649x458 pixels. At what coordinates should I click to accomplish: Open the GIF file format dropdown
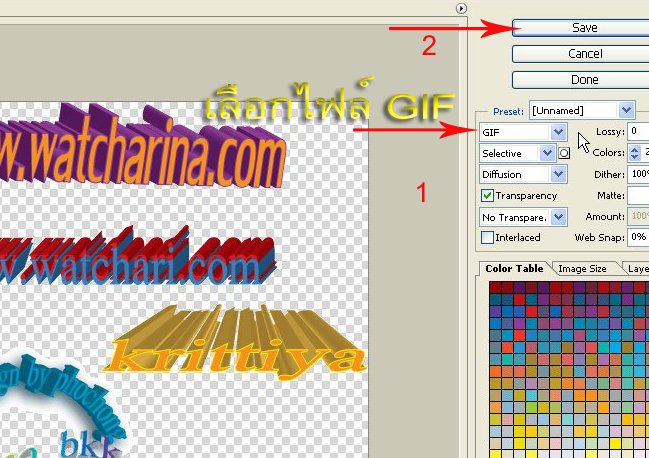tap(523, 132)
